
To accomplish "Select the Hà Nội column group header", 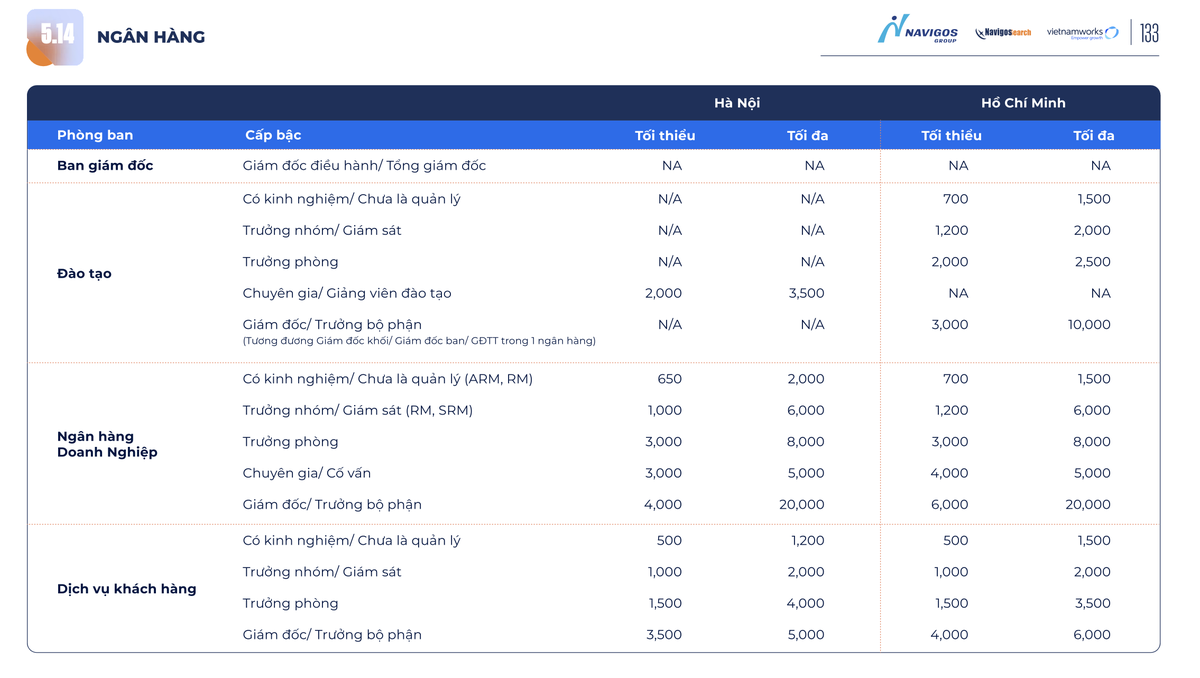I will point(736,103).
